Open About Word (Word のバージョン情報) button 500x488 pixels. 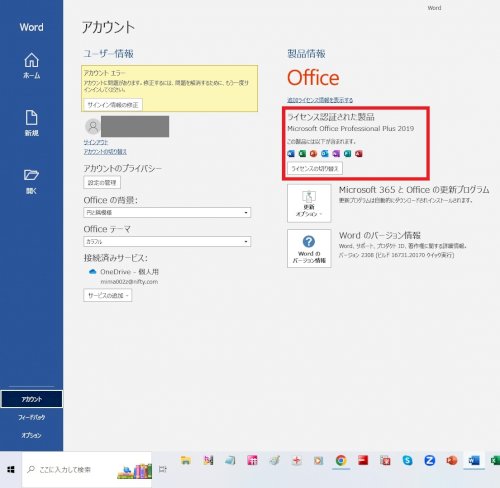(309, 249)
